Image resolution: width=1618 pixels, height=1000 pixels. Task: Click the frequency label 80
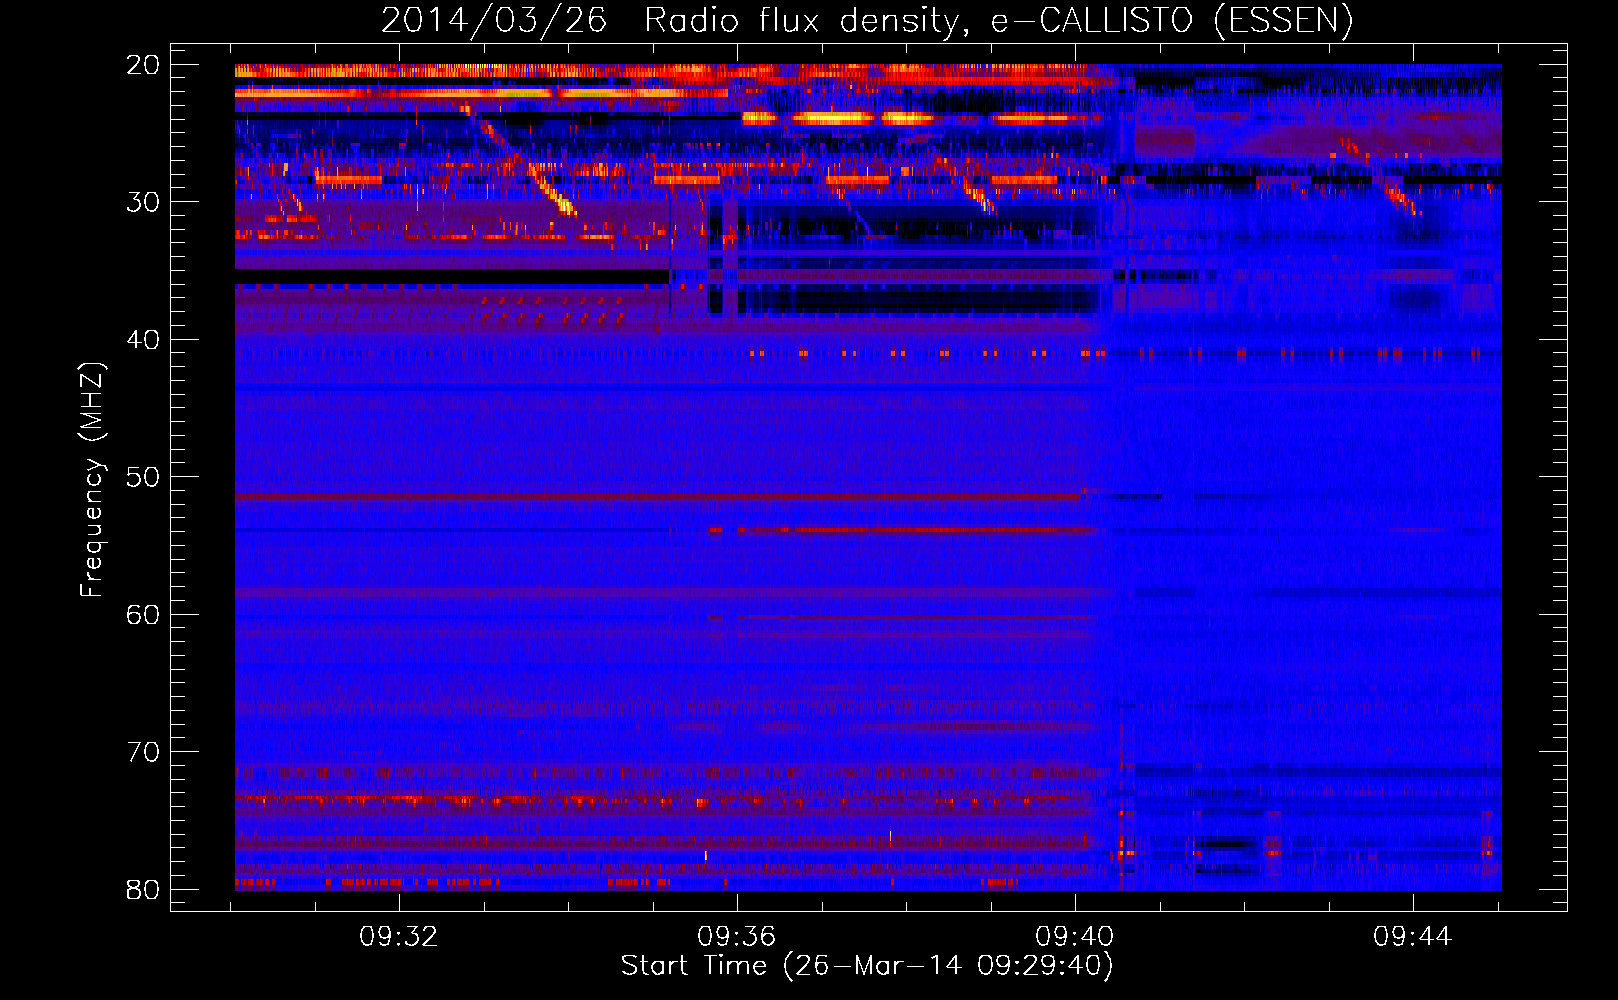pos(143,890)
